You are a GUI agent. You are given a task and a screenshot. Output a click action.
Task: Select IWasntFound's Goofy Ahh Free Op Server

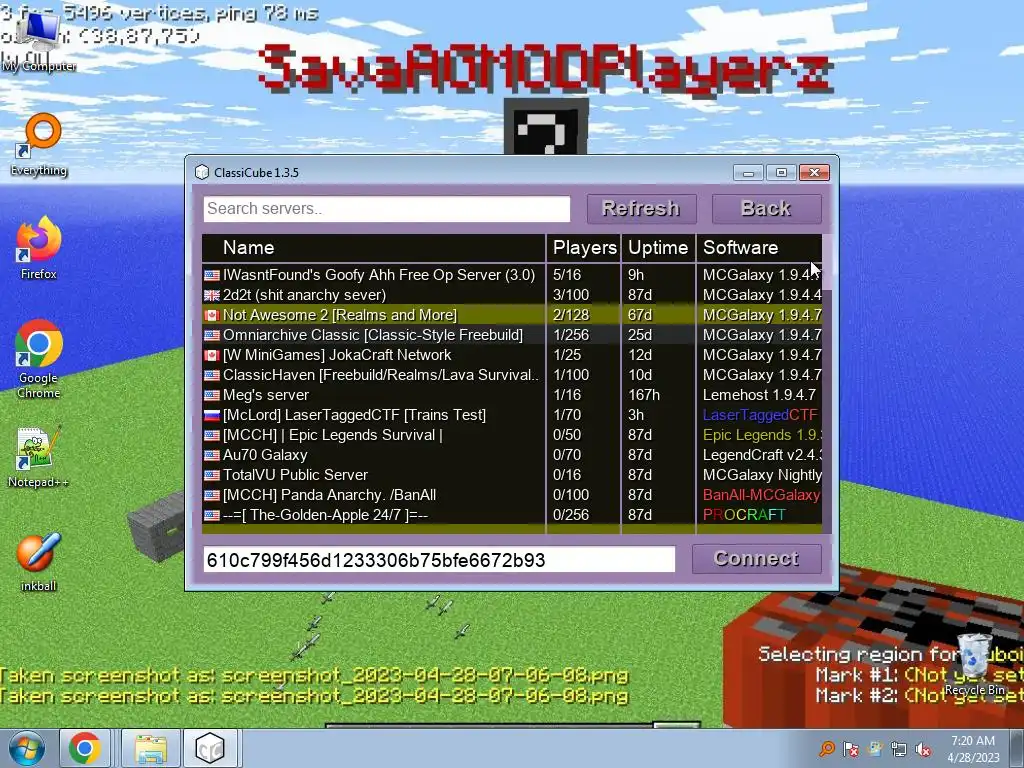coord(512,275)
